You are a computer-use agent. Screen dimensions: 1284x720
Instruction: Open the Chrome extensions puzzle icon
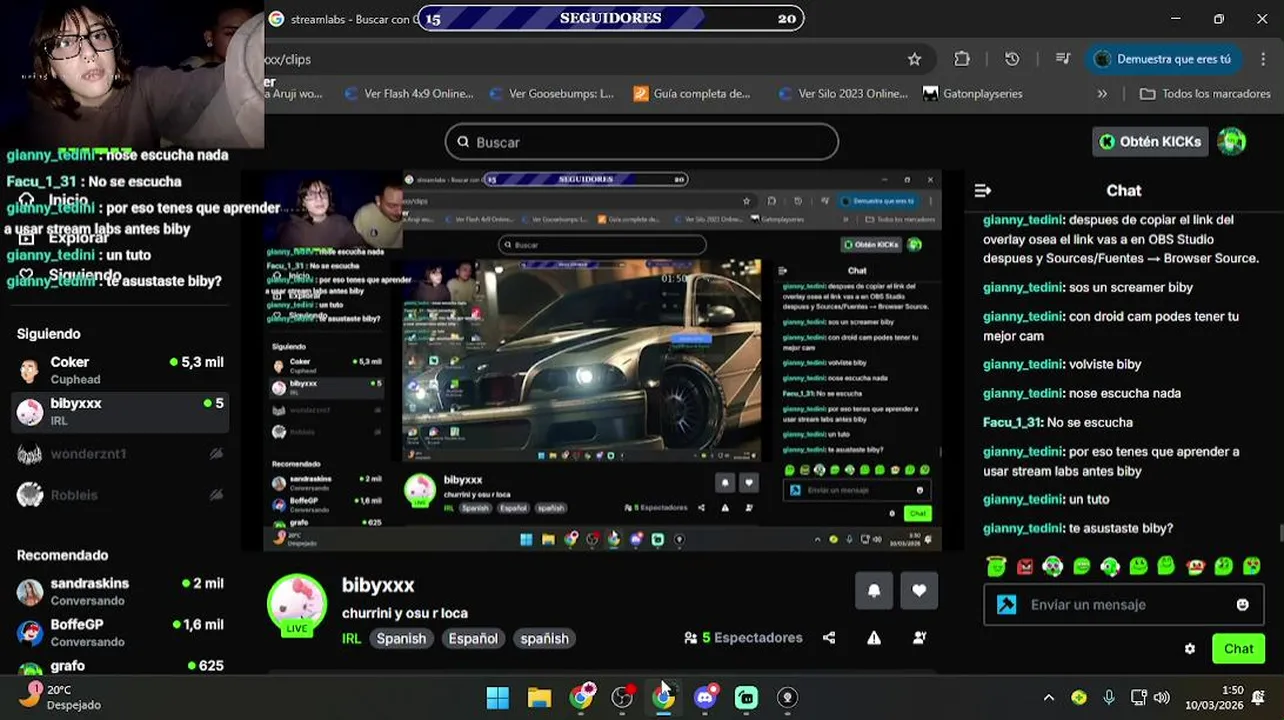962,59
